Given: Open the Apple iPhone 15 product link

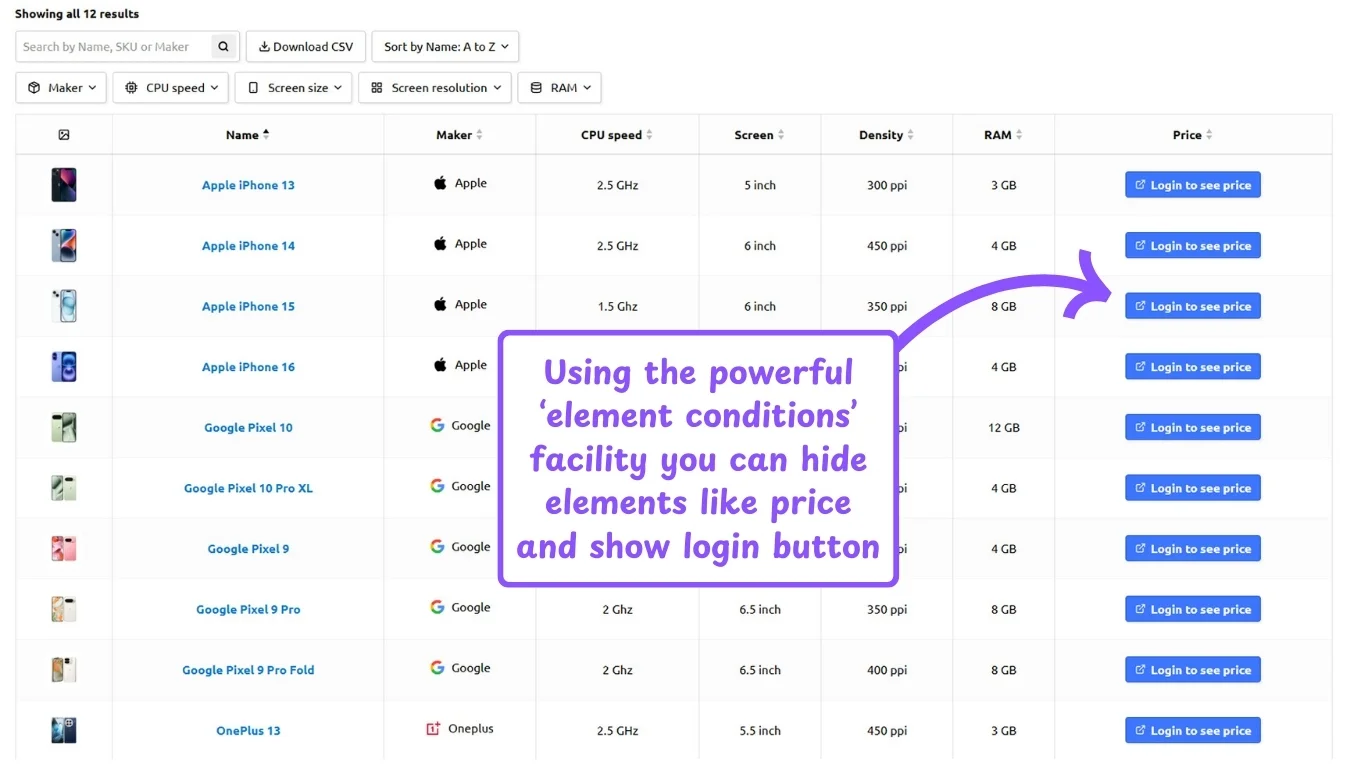Looking at the screenshot, I should (x=248, y=306).
